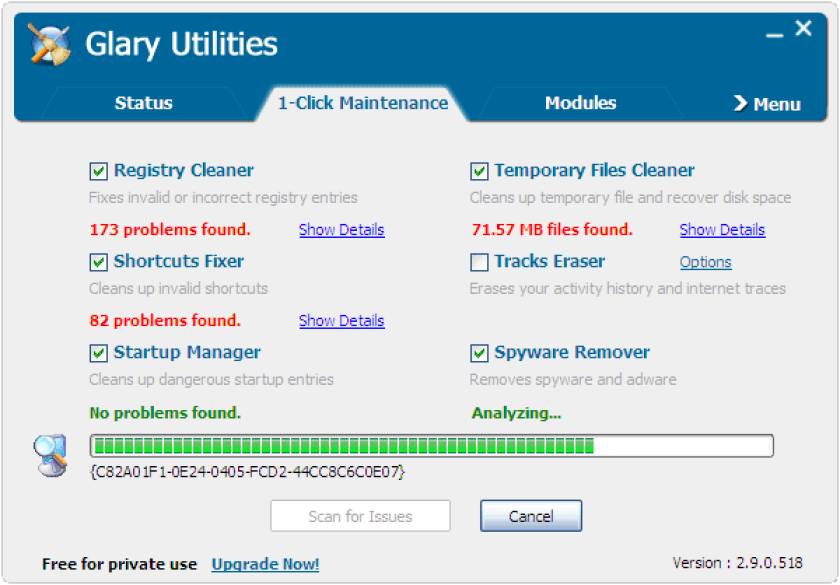
Task: Uncheck the Startup Manager checkbox
Action: pyautogui.click(x=99, y=354)
